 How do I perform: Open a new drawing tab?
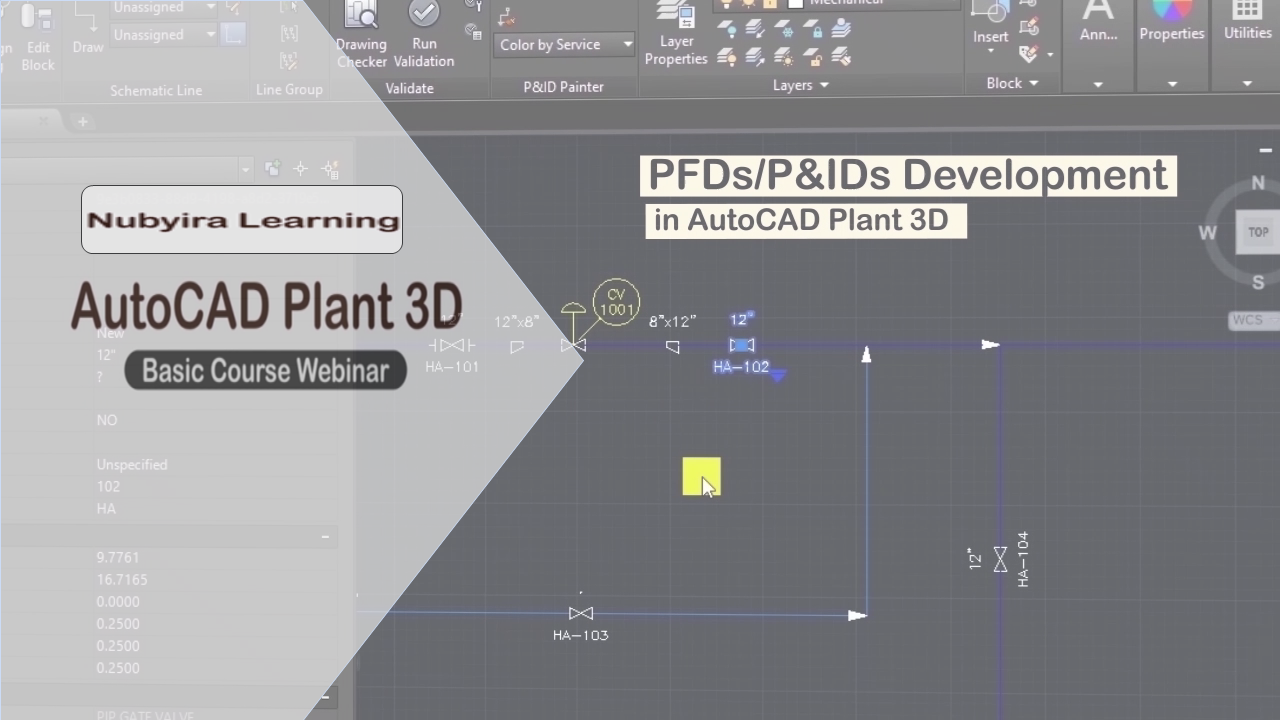pyautogui.click(x=83, y=121)
